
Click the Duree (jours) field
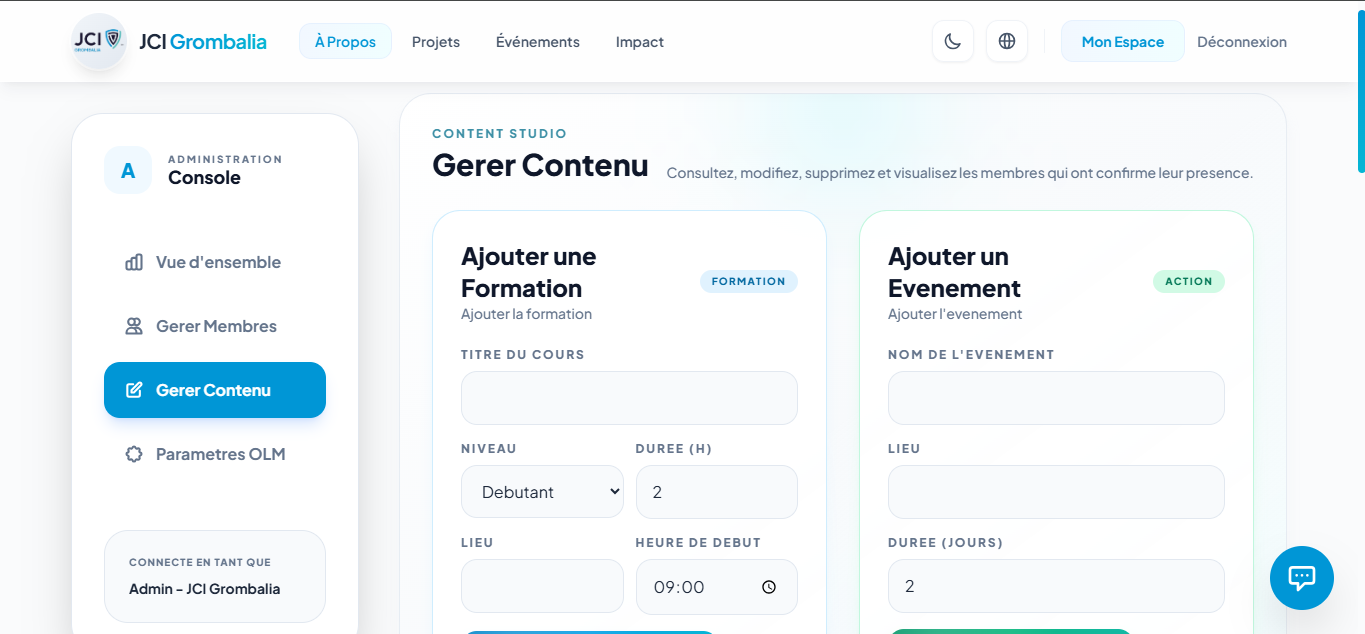[1056, 586]
